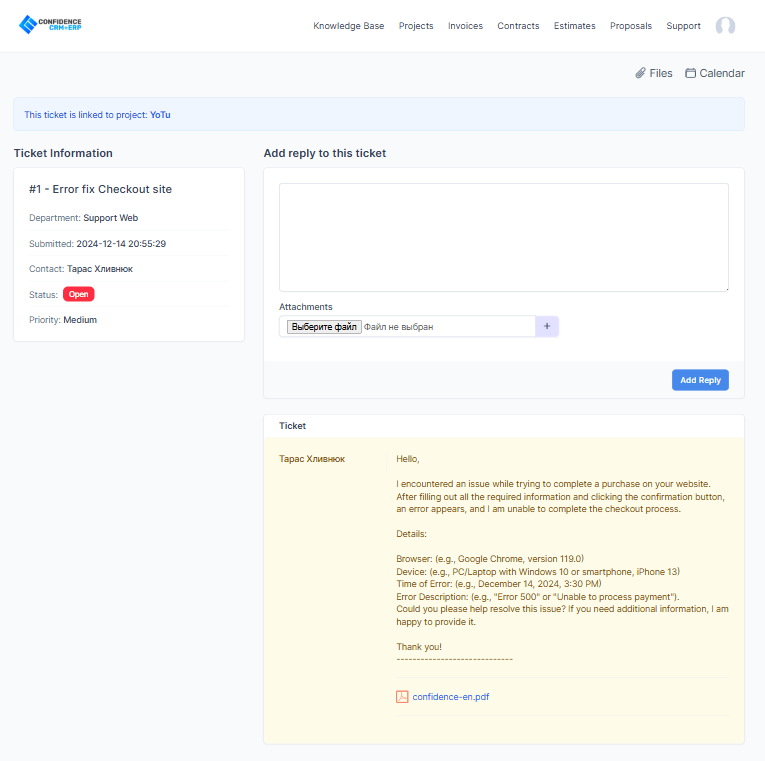Go to Support in the top navigation

tap(683, 26)
